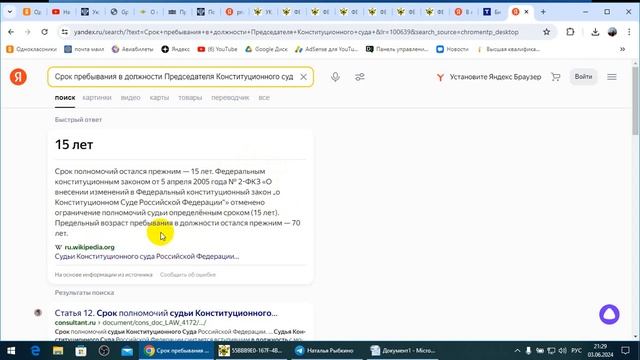The width and height of the screenshot is (640, 360).
Task: Switch to the Telegram Наталья Рыбкина taskbar window
Action: point(326,351)
